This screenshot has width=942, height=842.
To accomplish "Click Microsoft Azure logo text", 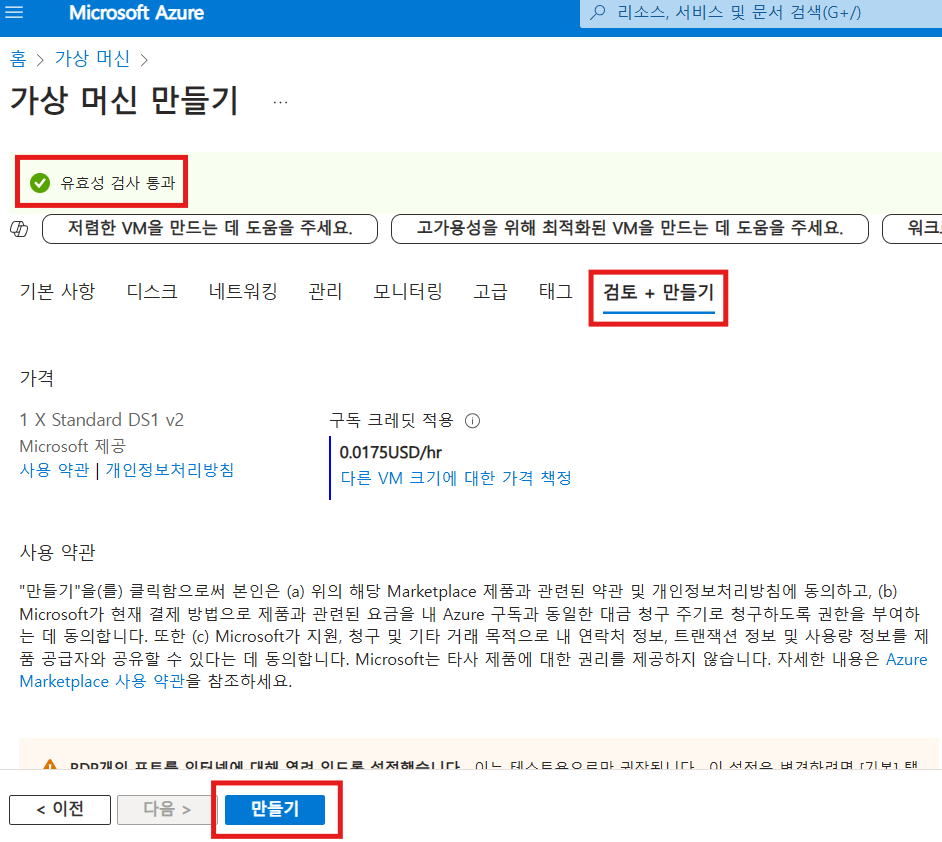I will point(136,13).
